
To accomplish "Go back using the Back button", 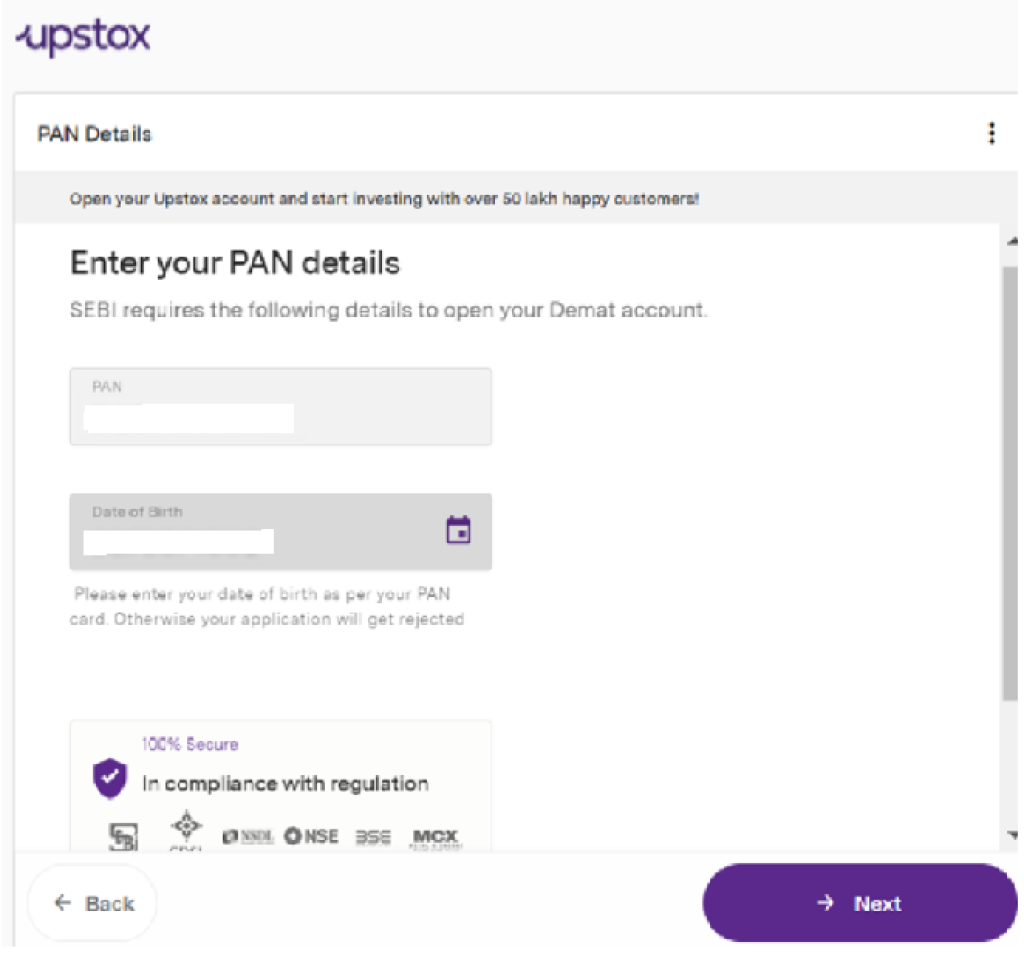I will point(92,903).
